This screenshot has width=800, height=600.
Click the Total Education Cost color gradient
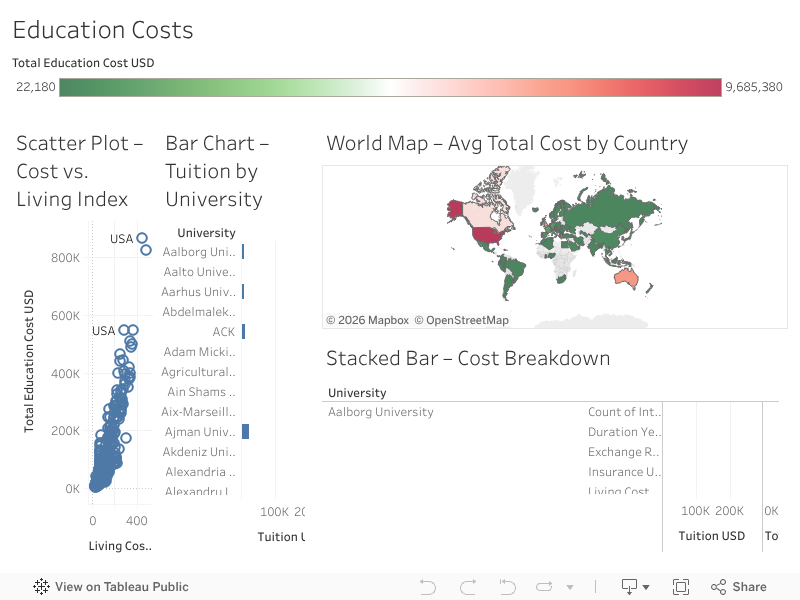tap(390, 87)
